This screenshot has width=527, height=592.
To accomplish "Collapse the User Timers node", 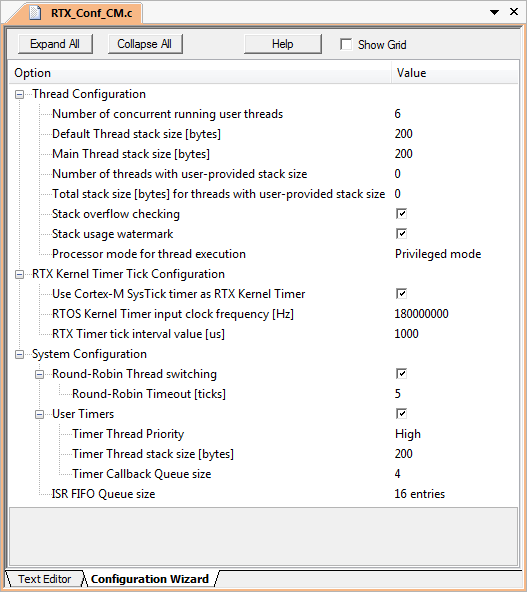I will 39,414.
